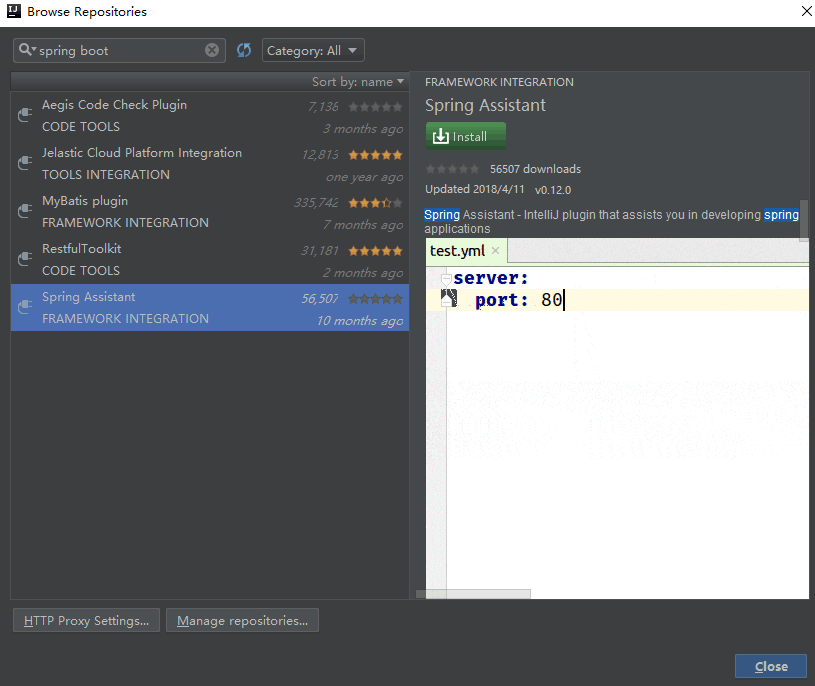Click the 'Updated 2018/4/11' text
Viewport: 815px width, 686px height.
click(x=475, y=189)
